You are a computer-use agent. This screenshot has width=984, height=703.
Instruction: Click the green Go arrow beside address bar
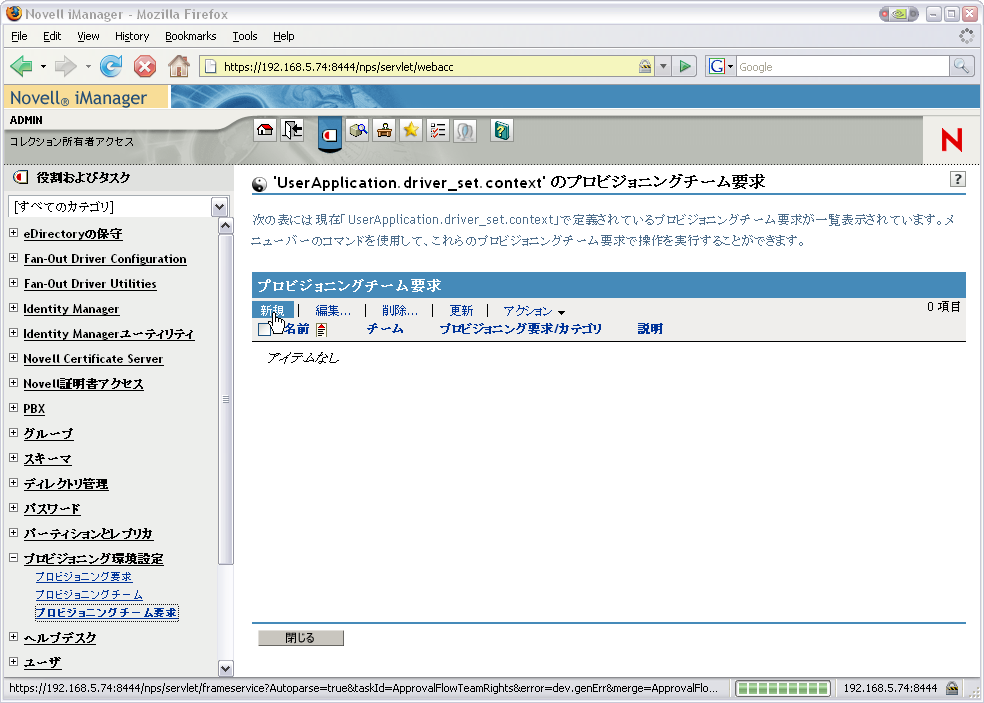click(685, 66)
